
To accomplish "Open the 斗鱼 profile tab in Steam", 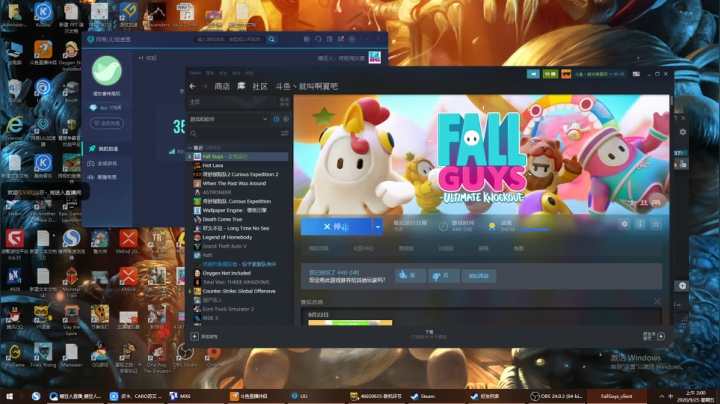I will pyautogui.click(x=307, y=86).
